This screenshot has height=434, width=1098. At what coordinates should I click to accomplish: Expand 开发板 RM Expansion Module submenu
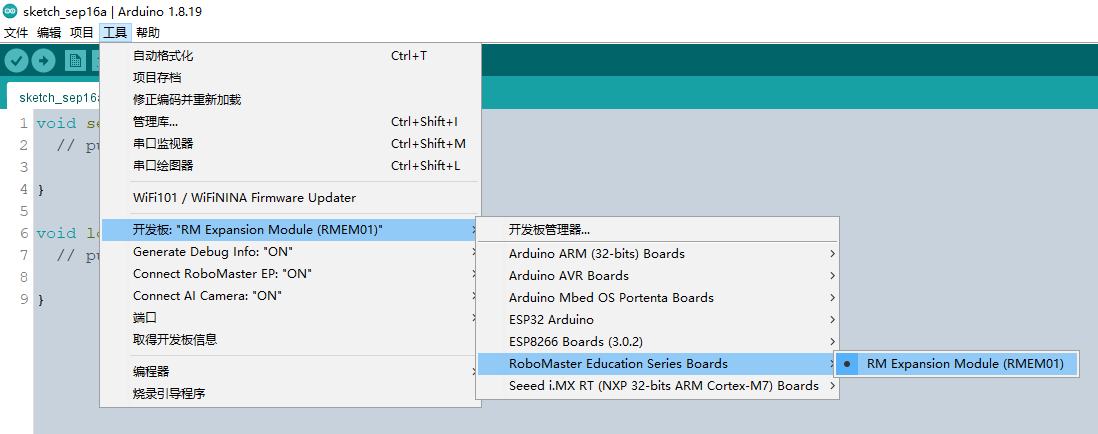(291, 230)
